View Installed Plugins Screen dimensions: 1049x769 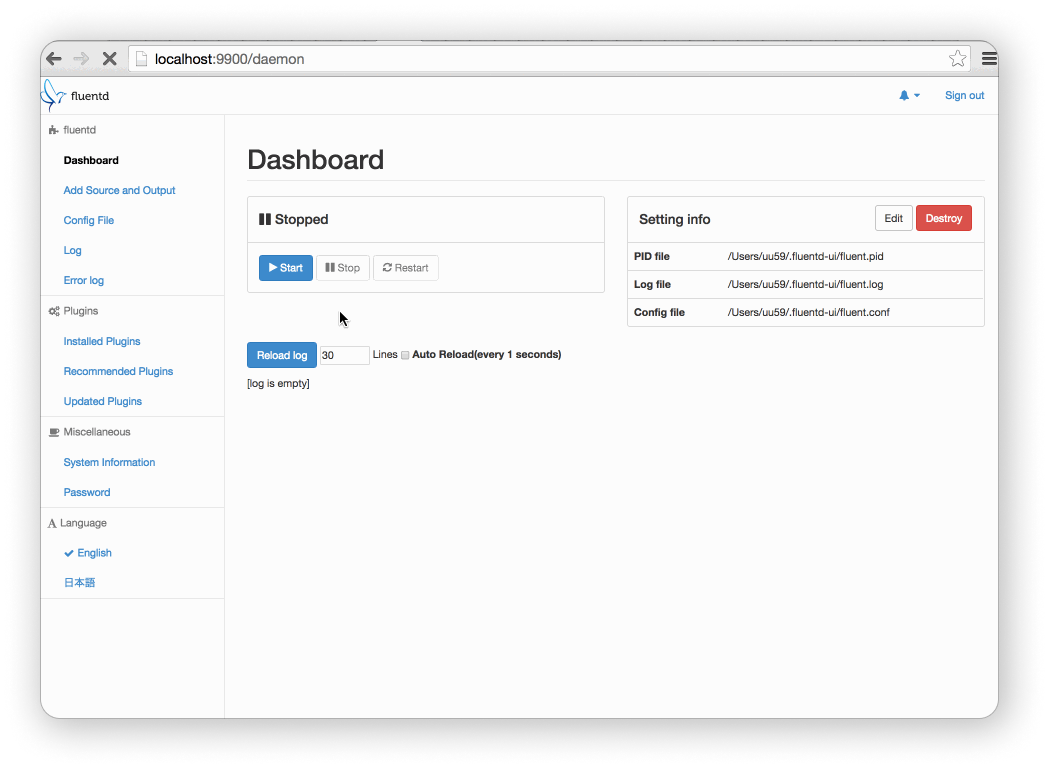tap(102, 341)
